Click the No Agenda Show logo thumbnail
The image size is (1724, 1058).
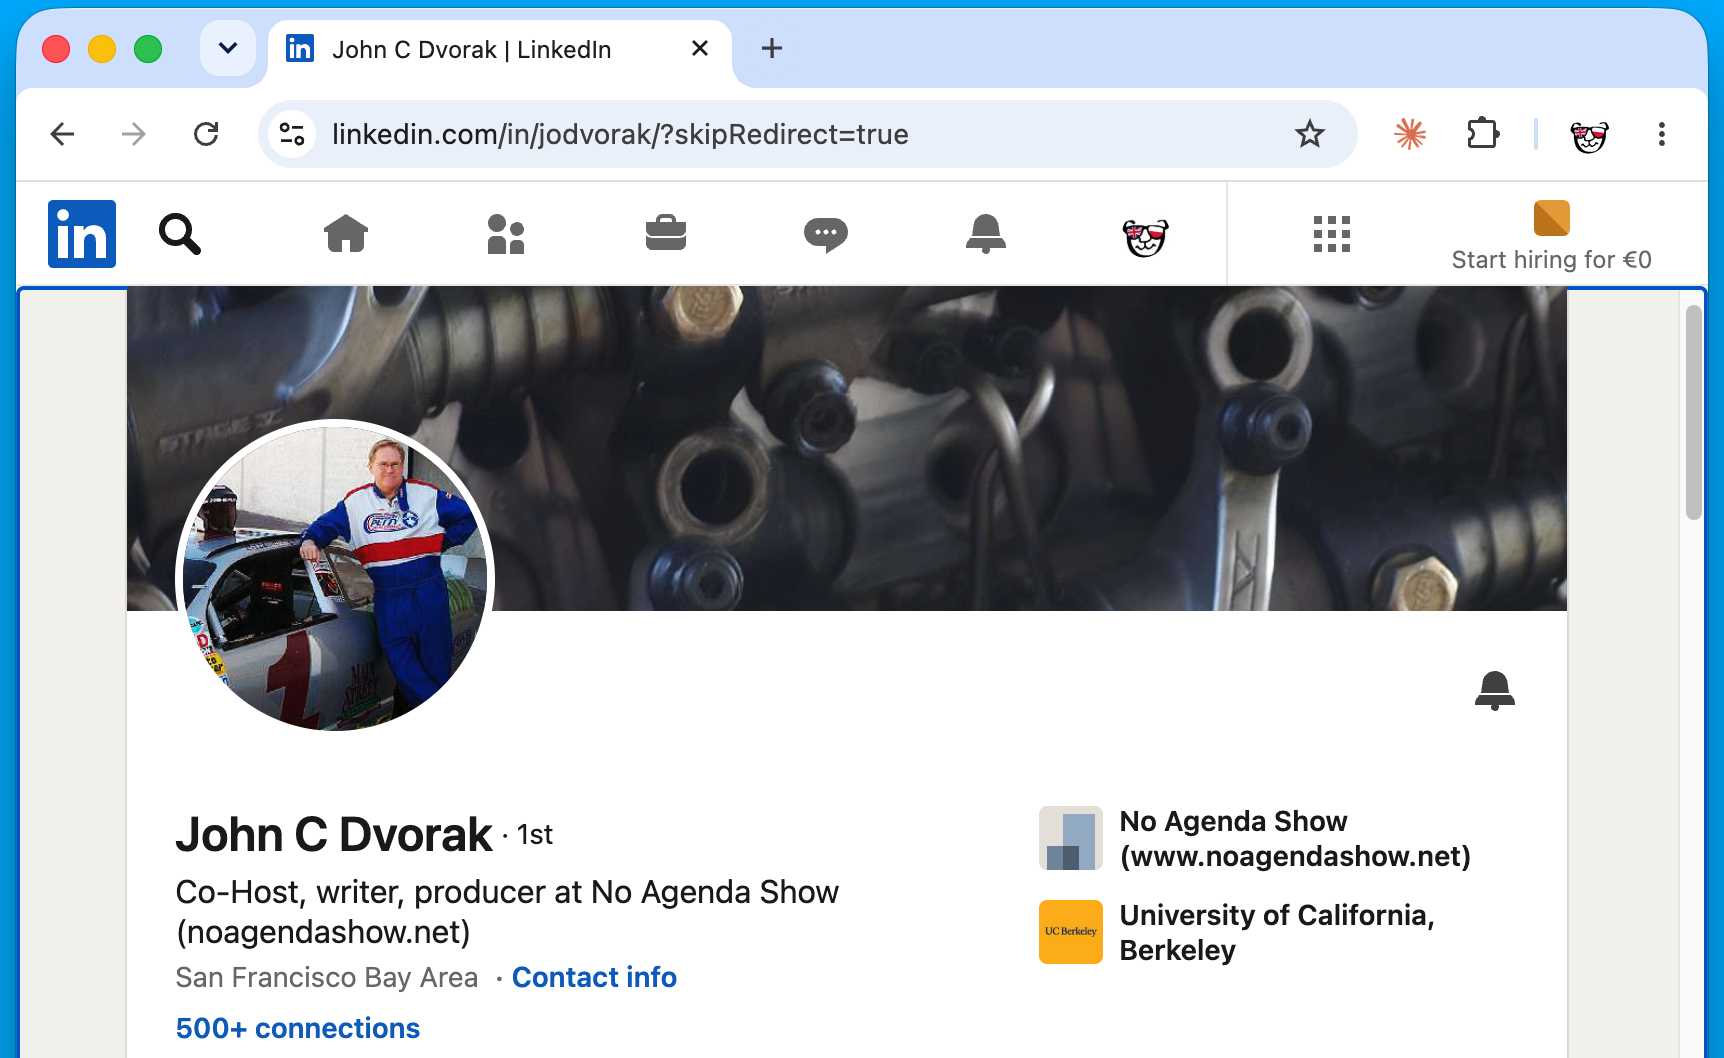point(1071,838)
